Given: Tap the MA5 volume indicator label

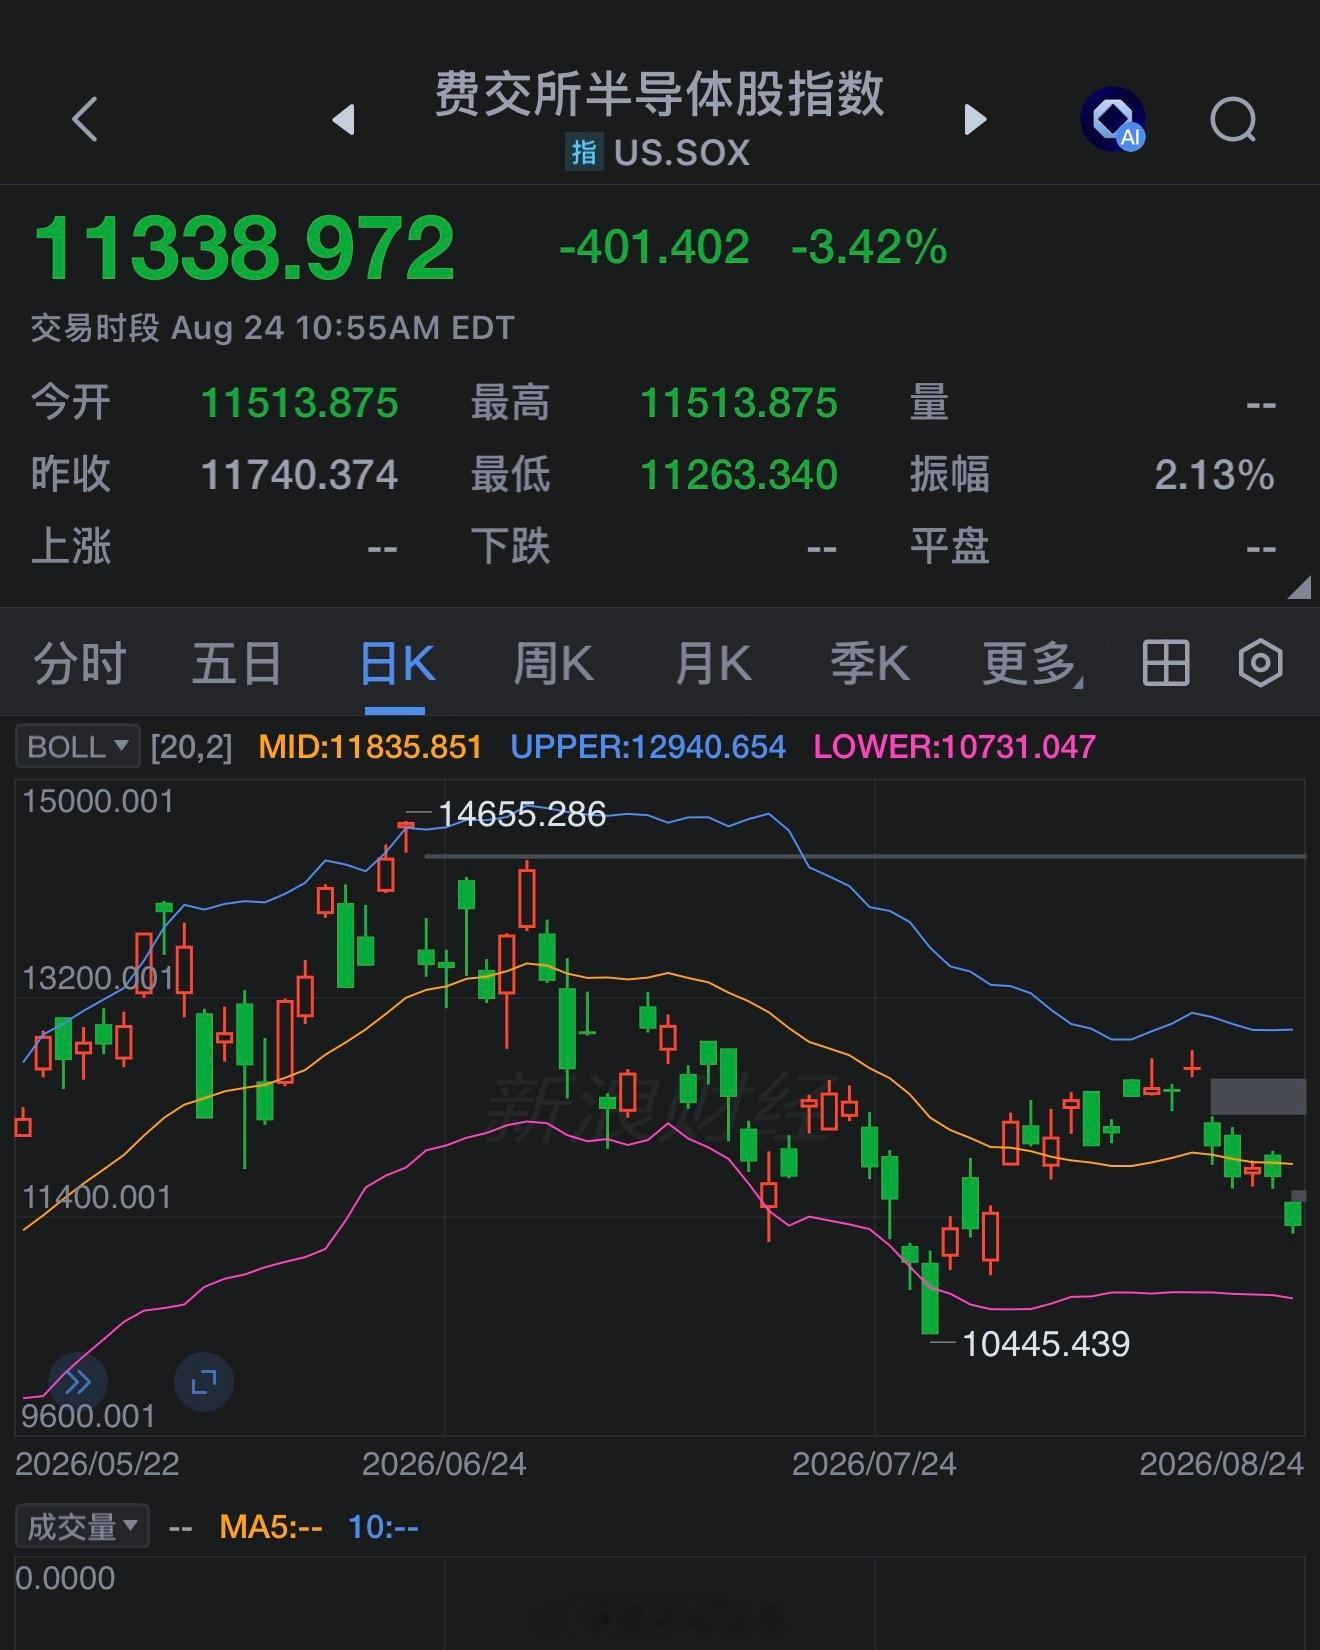Looking at the screenshot, I should coord(271,1527).
